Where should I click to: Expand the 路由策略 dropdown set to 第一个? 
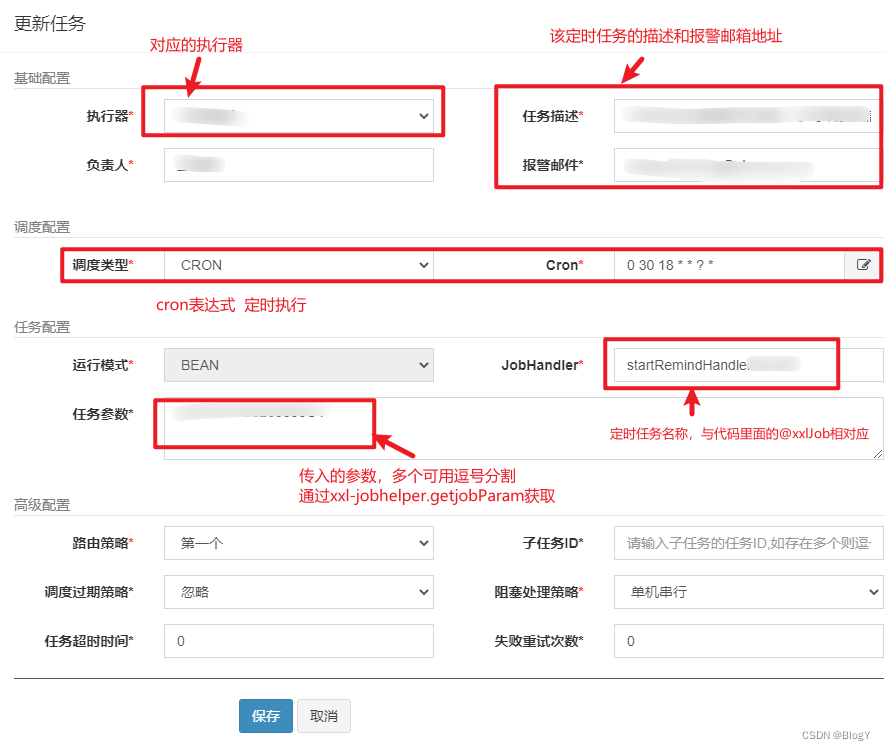297,543
